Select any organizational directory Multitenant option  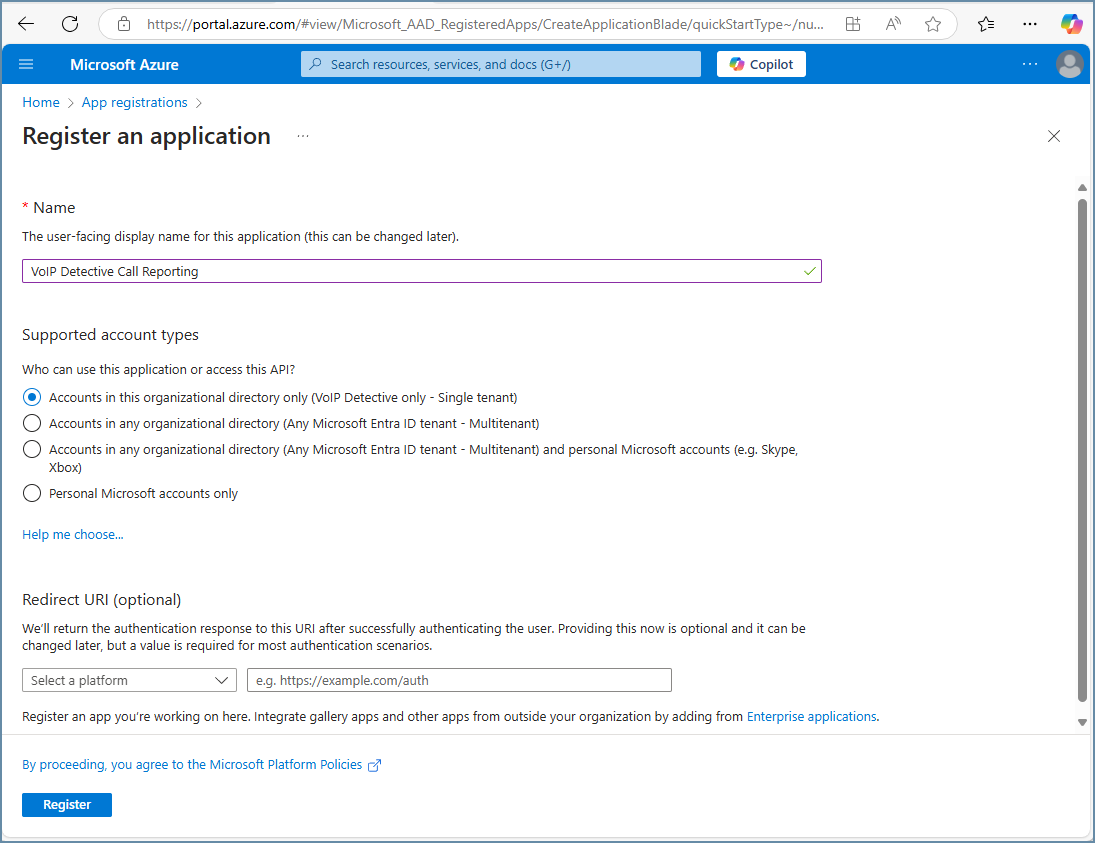click(32, 423)
